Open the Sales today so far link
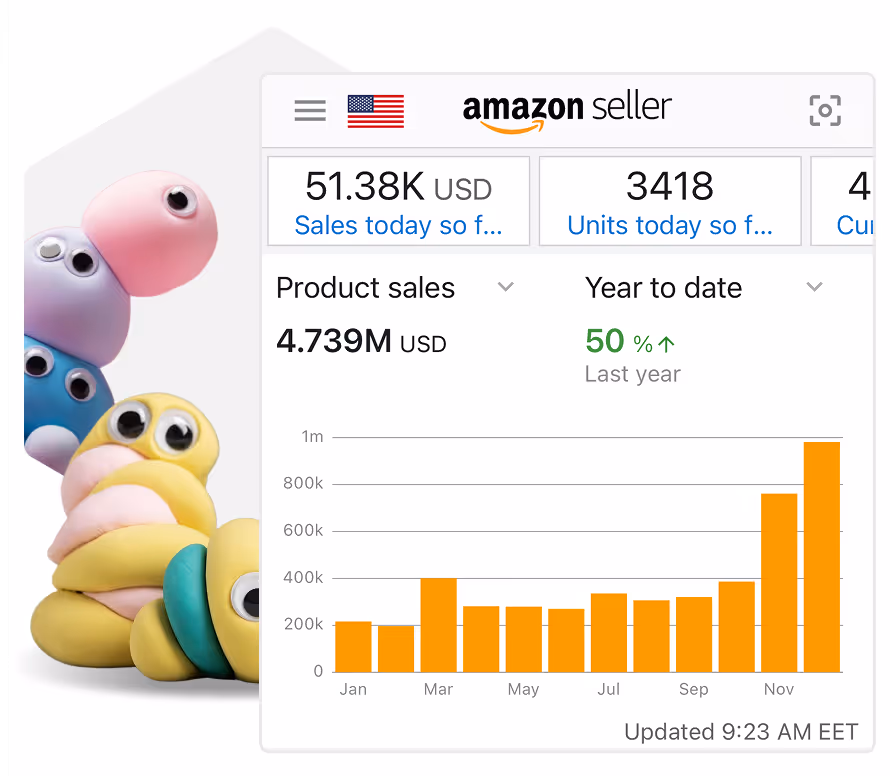890x776 pixels. [398, 226]
